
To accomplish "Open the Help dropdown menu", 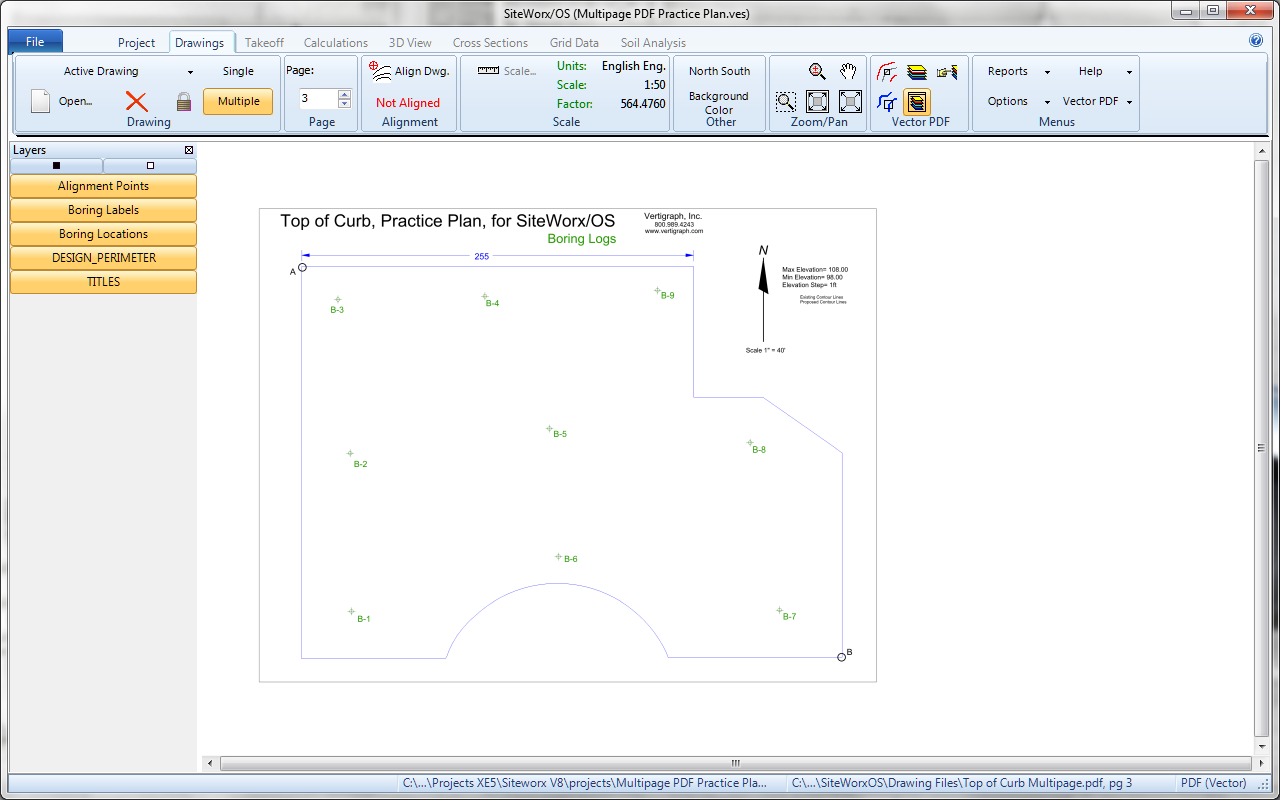I will pos(1104,71).
